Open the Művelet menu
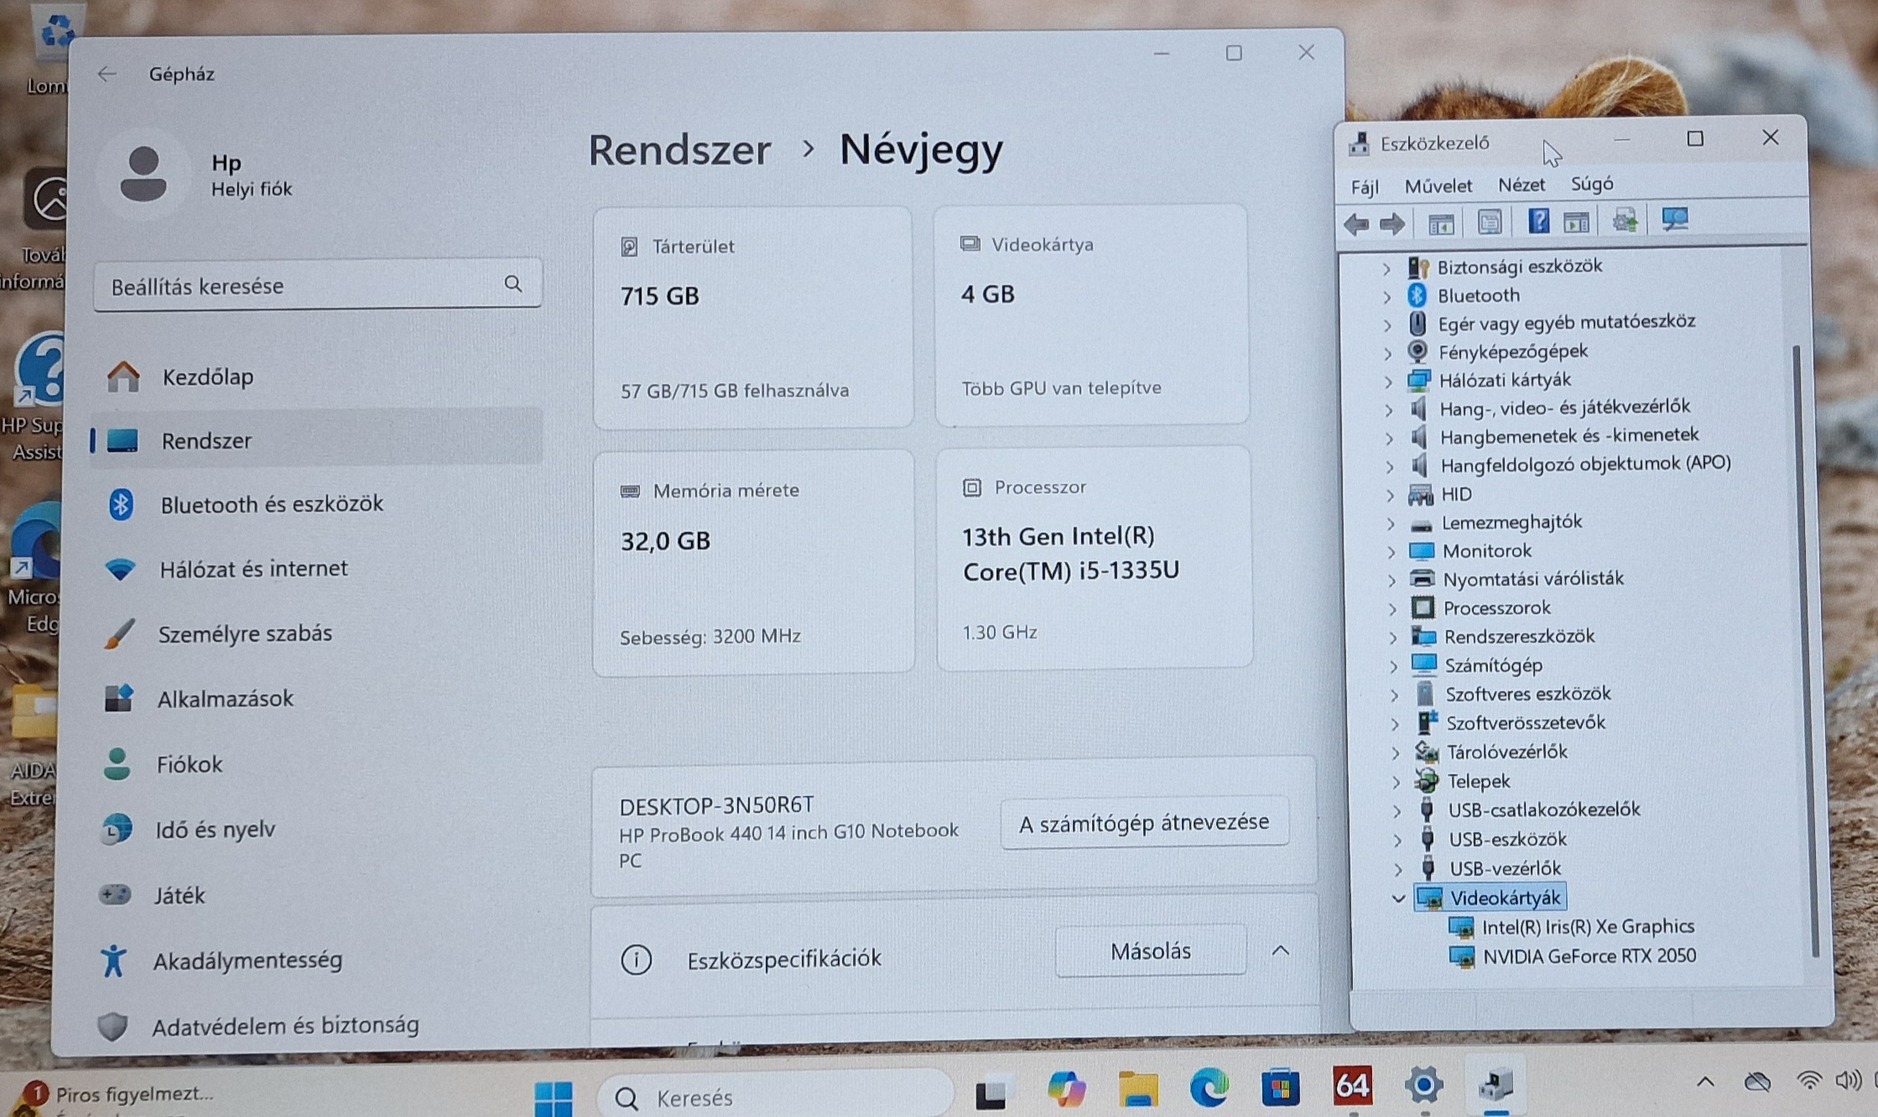The image size is (1878, 1117). pyautogui.click(x=1438, y=186)
